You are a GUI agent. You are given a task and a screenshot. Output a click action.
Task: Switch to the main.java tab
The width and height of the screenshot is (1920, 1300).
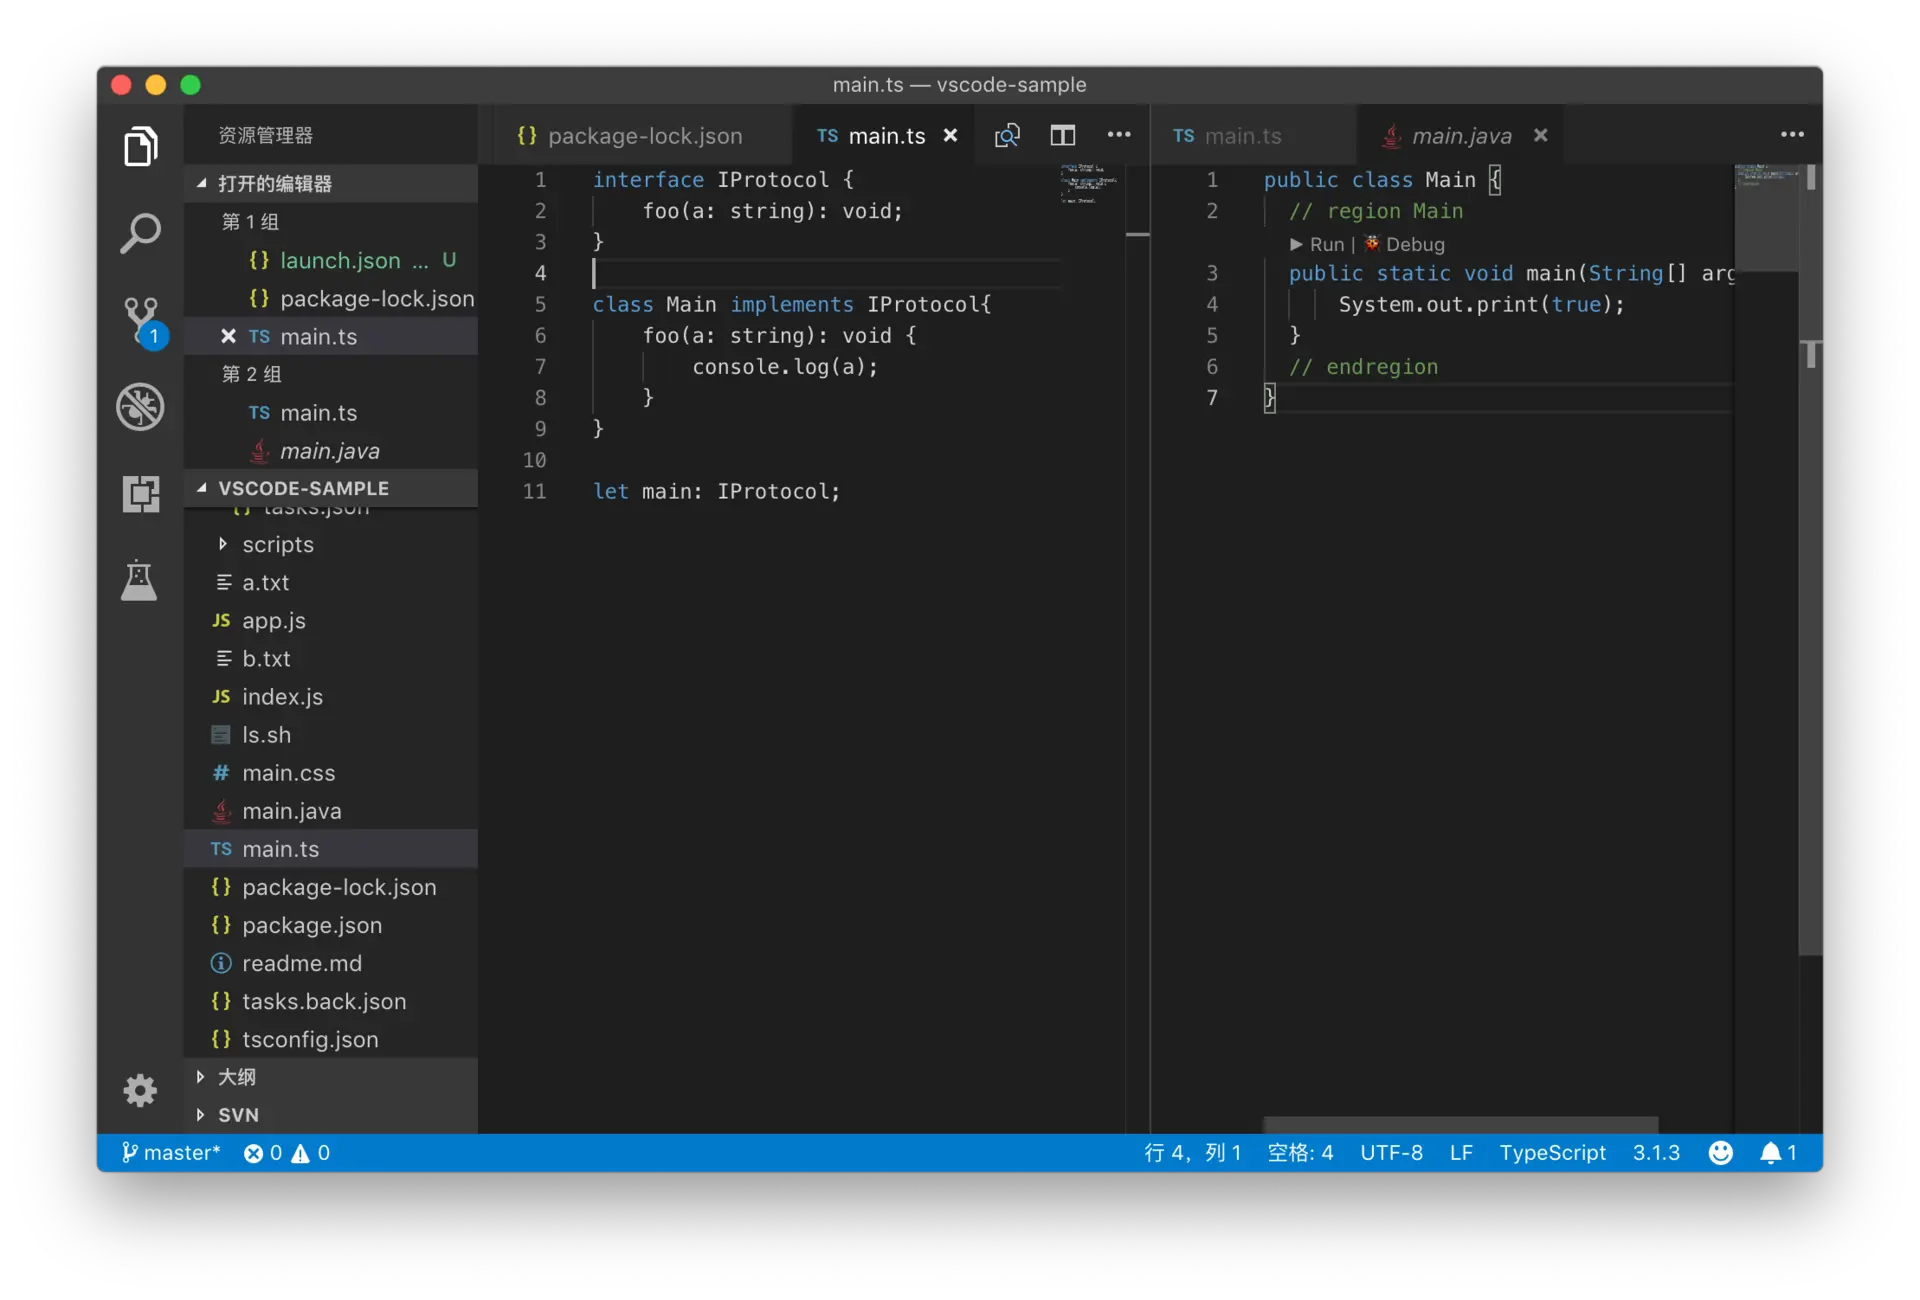coord(1460,136)
